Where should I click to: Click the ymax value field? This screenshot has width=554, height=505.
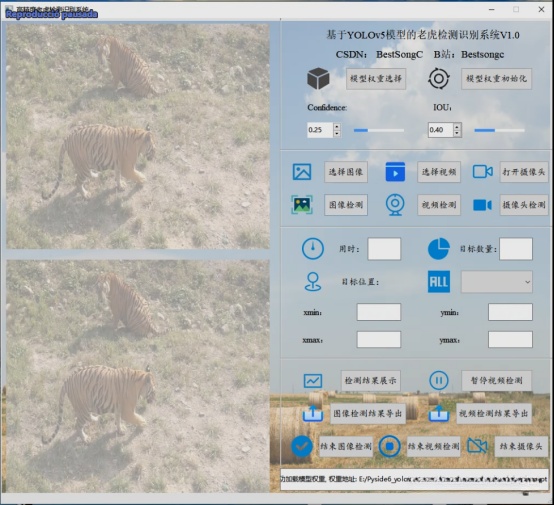(510, 340)
